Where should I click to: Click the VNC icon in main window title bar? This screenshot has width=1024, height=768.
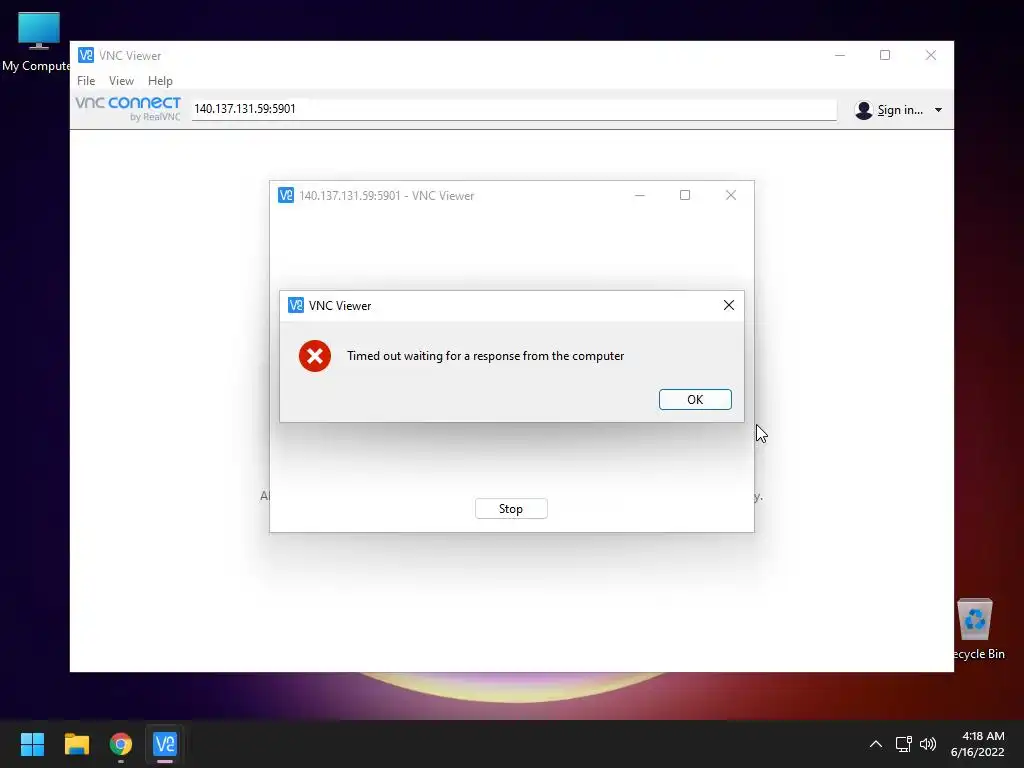[86, 55]
